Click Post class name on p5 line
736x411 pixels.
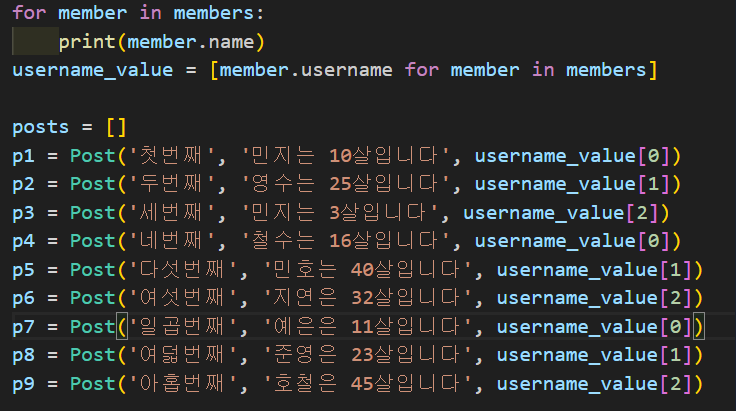tap(93, 270)
